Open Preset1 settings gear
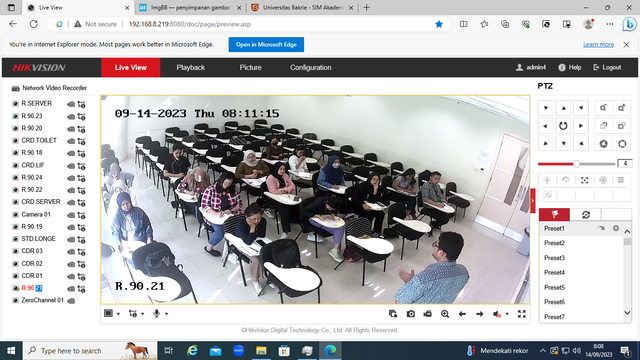The image size is (640, 360). click(x=616, y=229)
